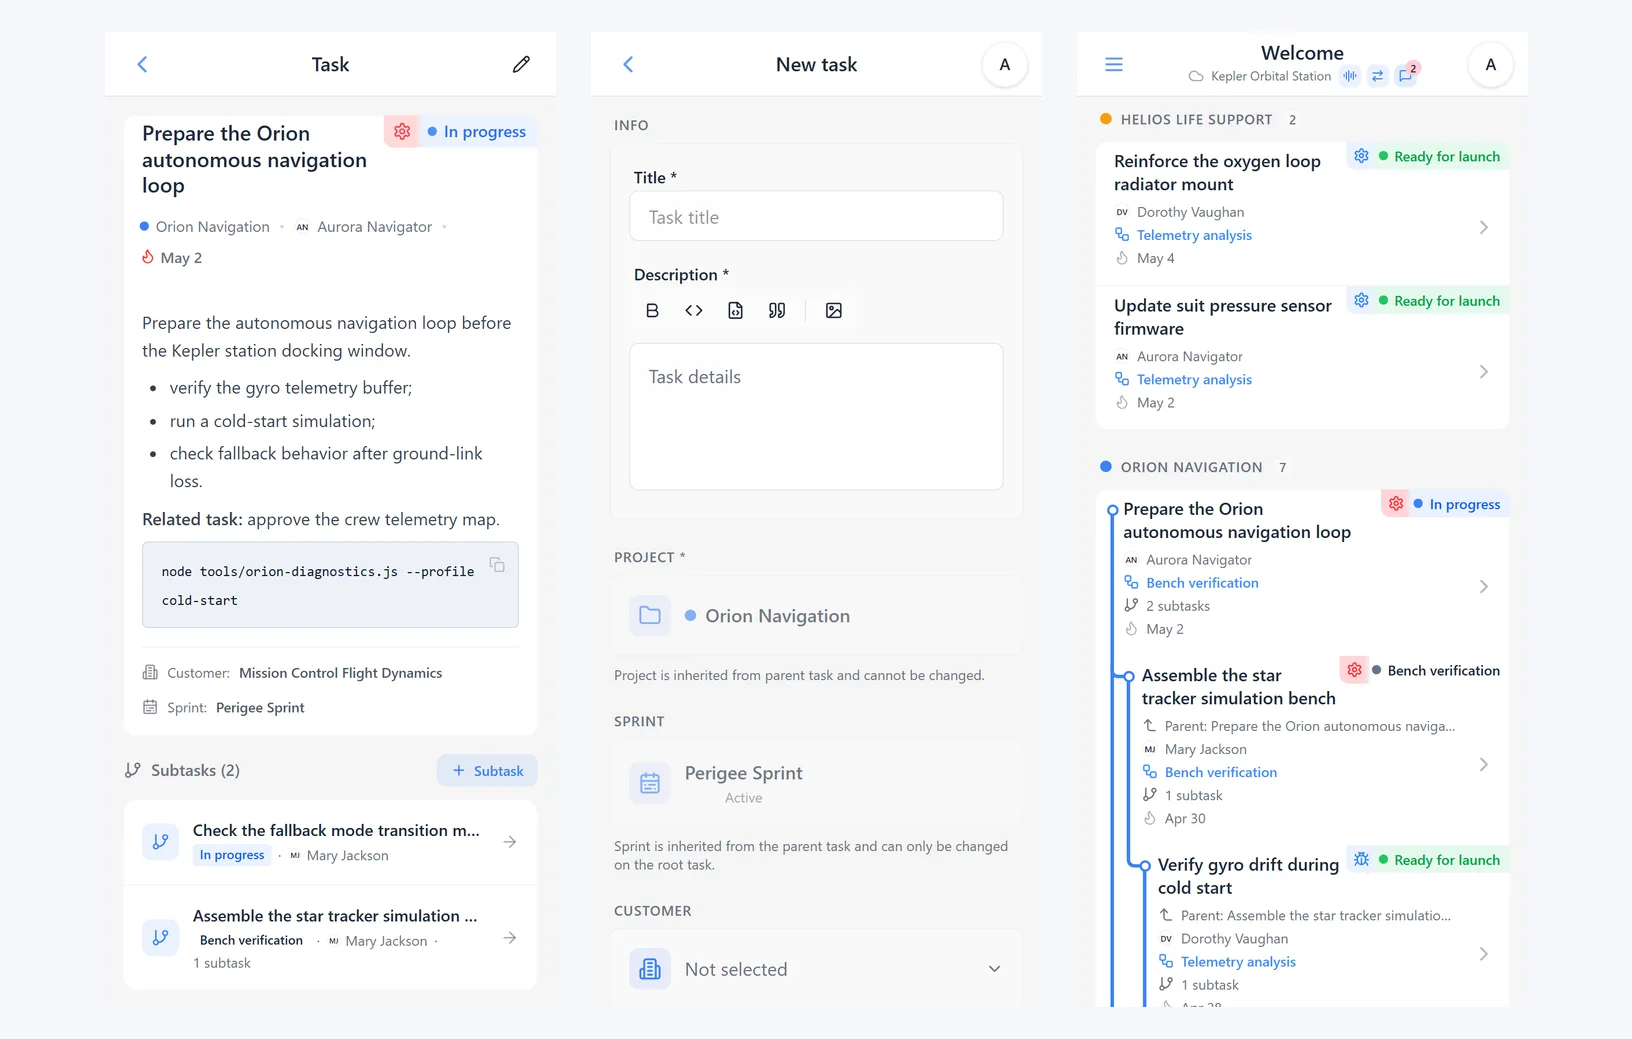Image resolution: width=1632 pixels, height=1039 pixels.
Task: Open user avatar A in New task header
Action: [x=1005, y=65]
